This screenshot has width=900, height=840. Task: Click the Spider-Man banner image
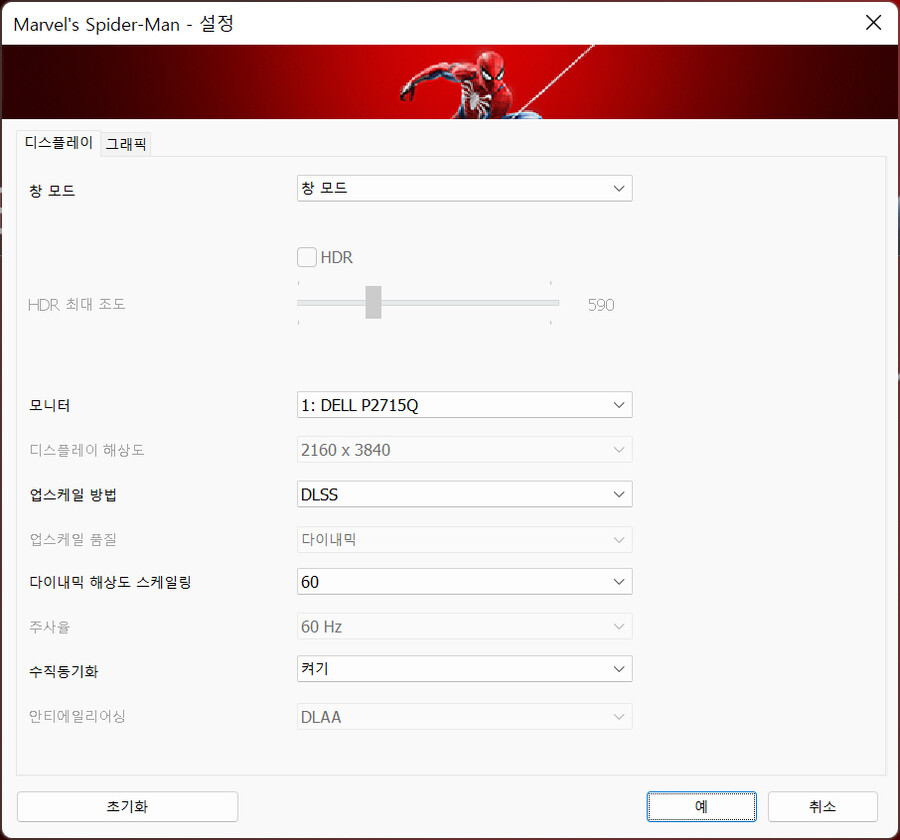pyautogui.click(x=450, y=82)
